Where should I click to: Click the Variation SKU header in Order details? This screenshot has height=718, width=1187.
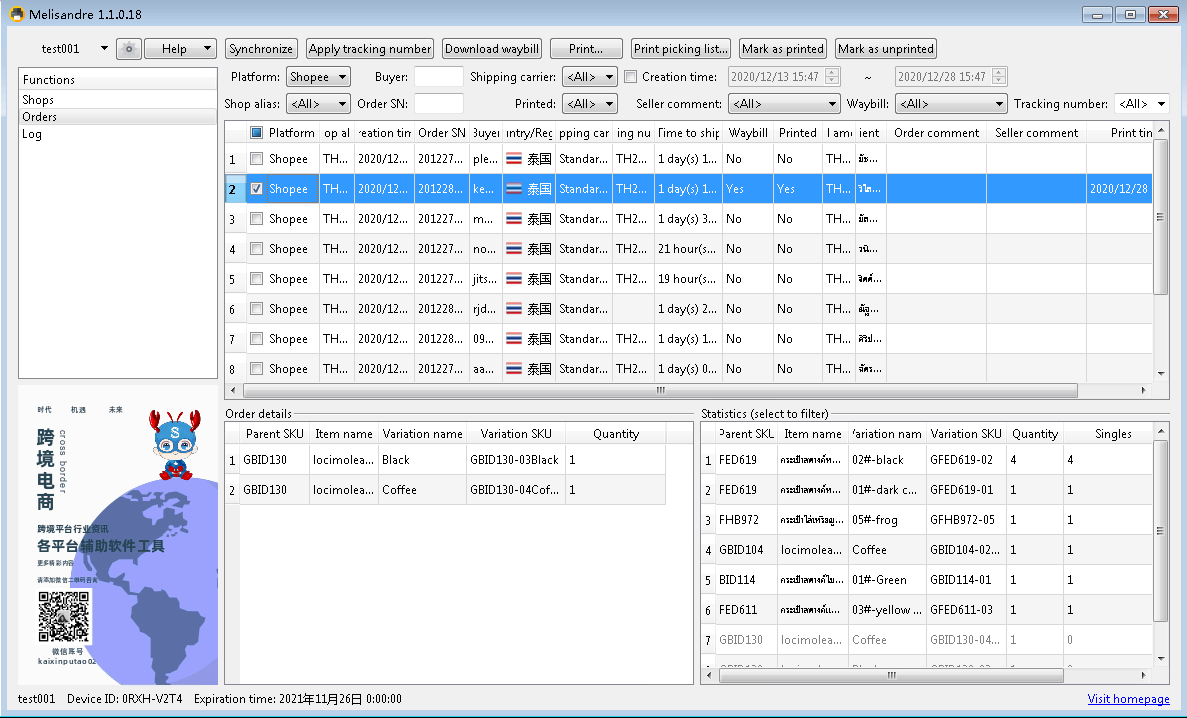pyautogui.click(x=516, y=434)
